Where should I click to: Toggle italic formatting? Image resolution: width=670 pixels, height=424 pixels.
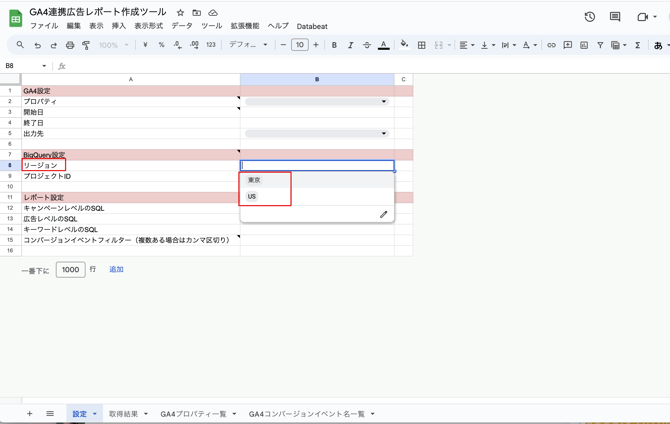[x=350, y=45]
